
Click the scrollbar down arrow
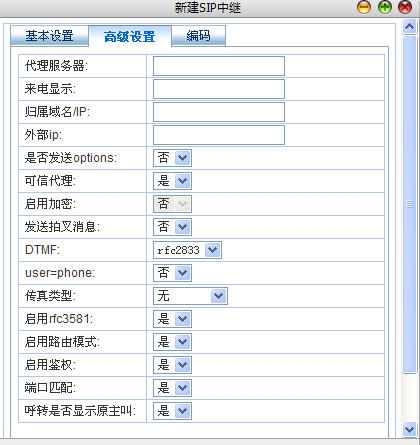point(409,429)
